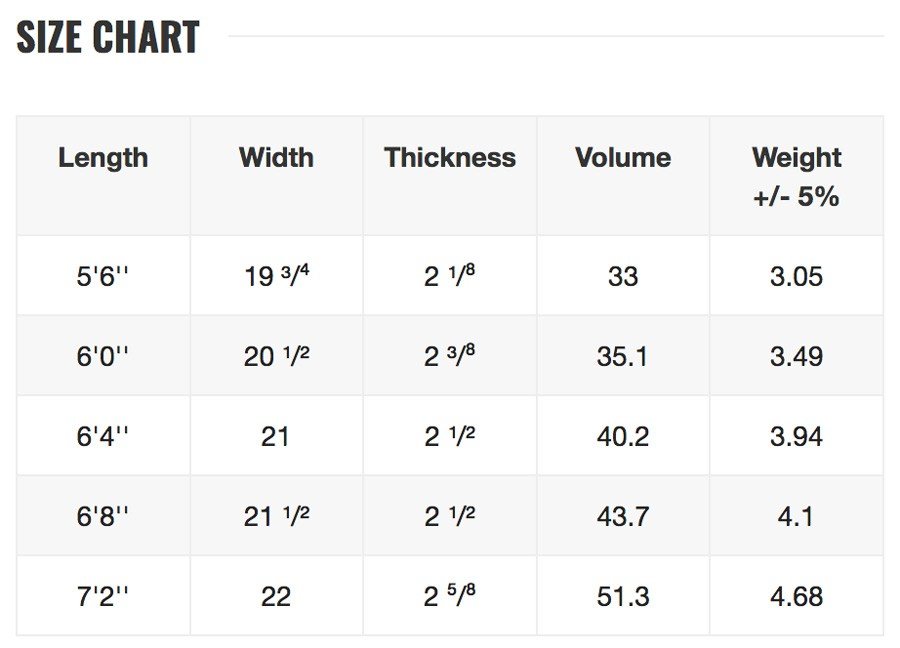Screen dimensions: 900x648
Task: Select the 51.3 volume cell
Action: tap(623, 596)
